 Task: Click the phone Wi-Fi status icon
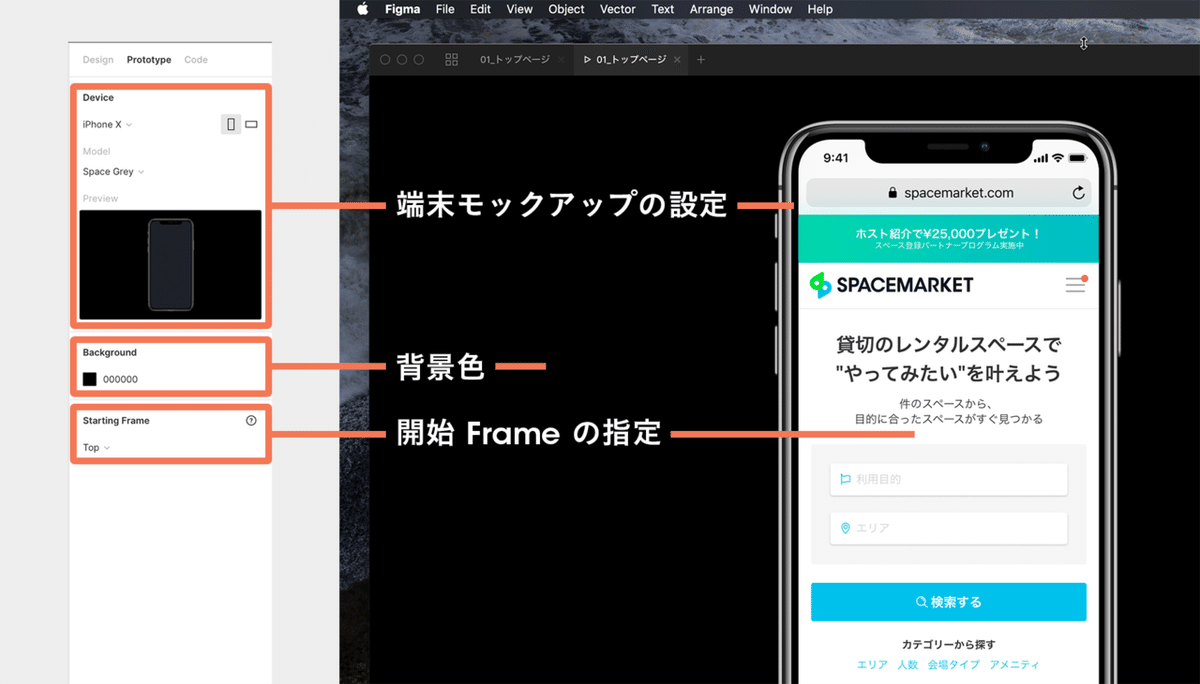1057,158
